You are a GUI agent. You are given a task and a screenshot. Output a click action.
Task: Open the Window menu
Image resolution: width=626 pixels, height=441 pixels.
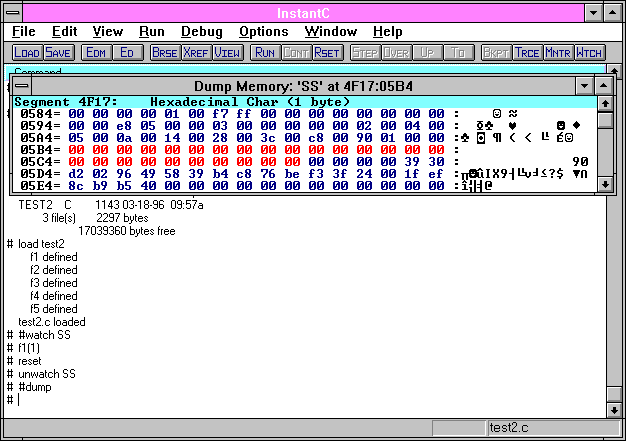(331, 32)
